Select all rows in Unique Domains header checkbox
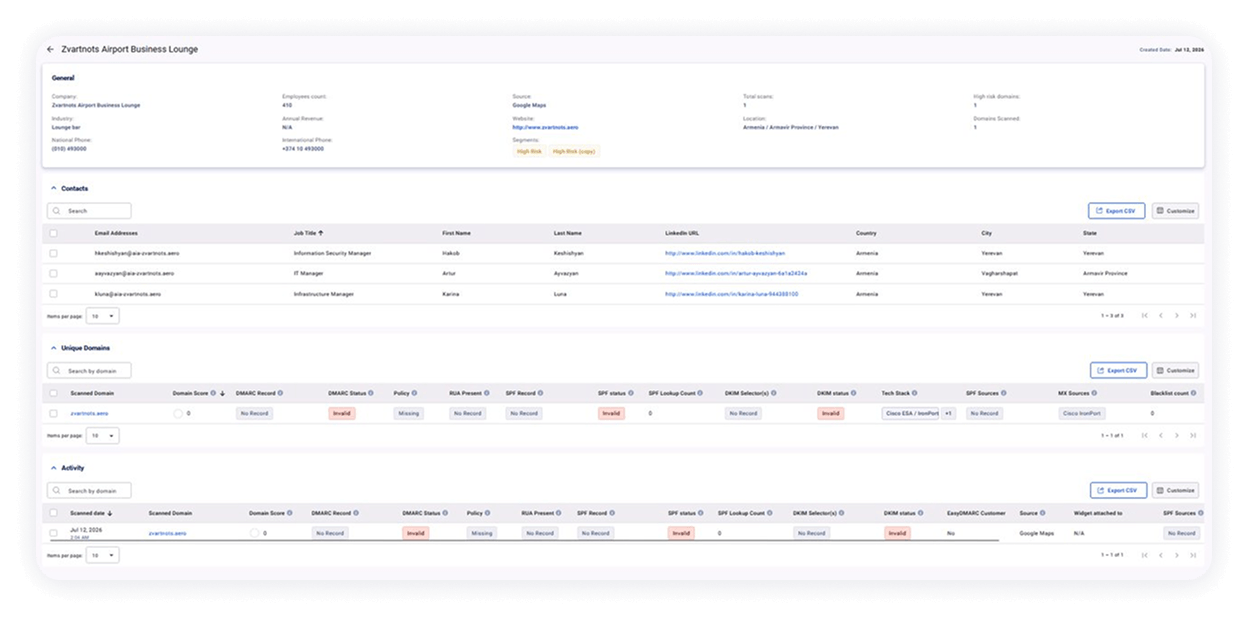The image size is (1248, 620). pyautogui.click(x=54, y=393)
